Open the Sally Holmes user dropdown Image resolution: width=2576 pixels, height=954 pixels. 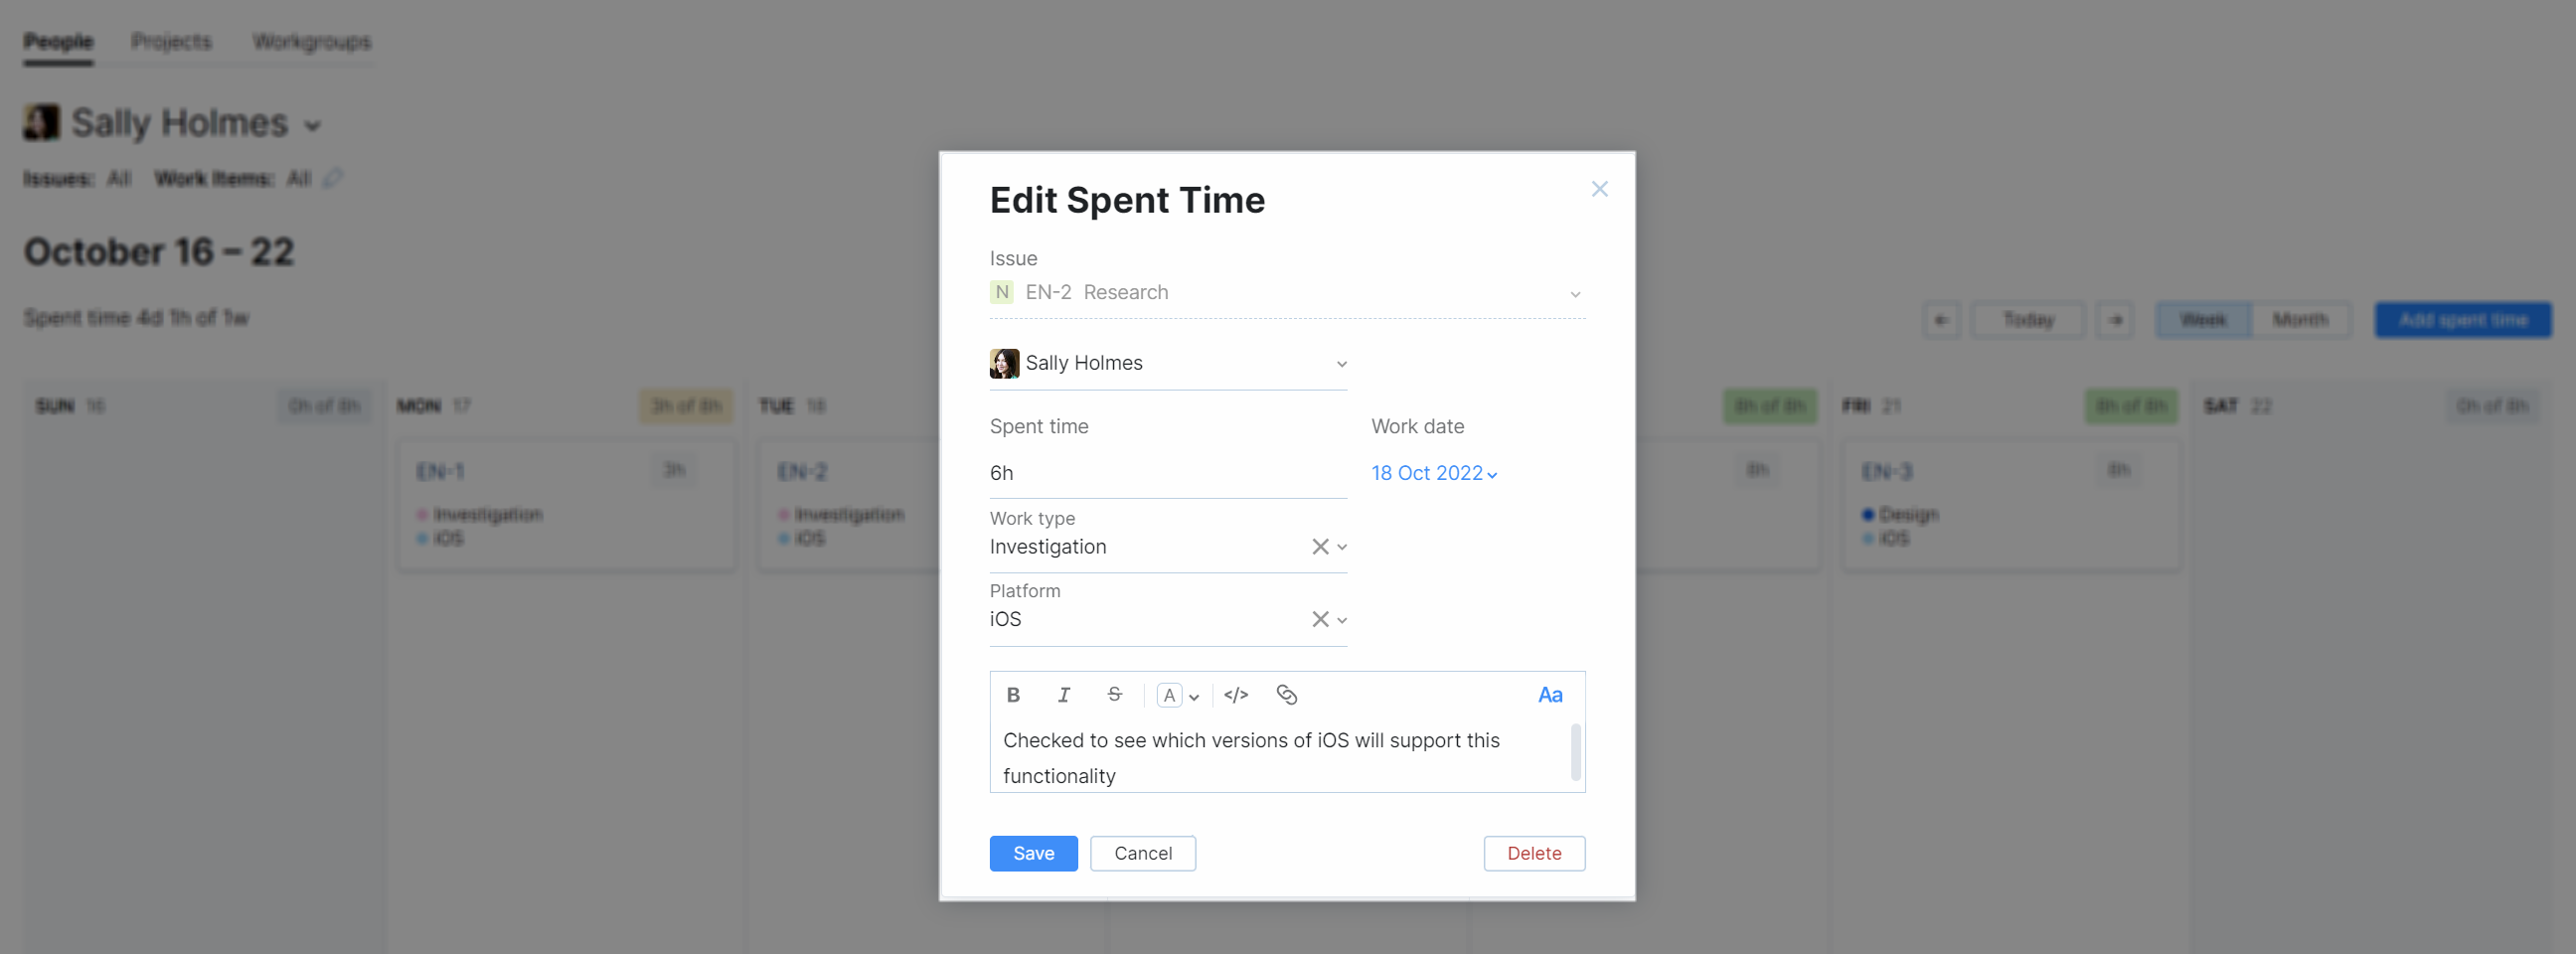tap(1341, 364)
